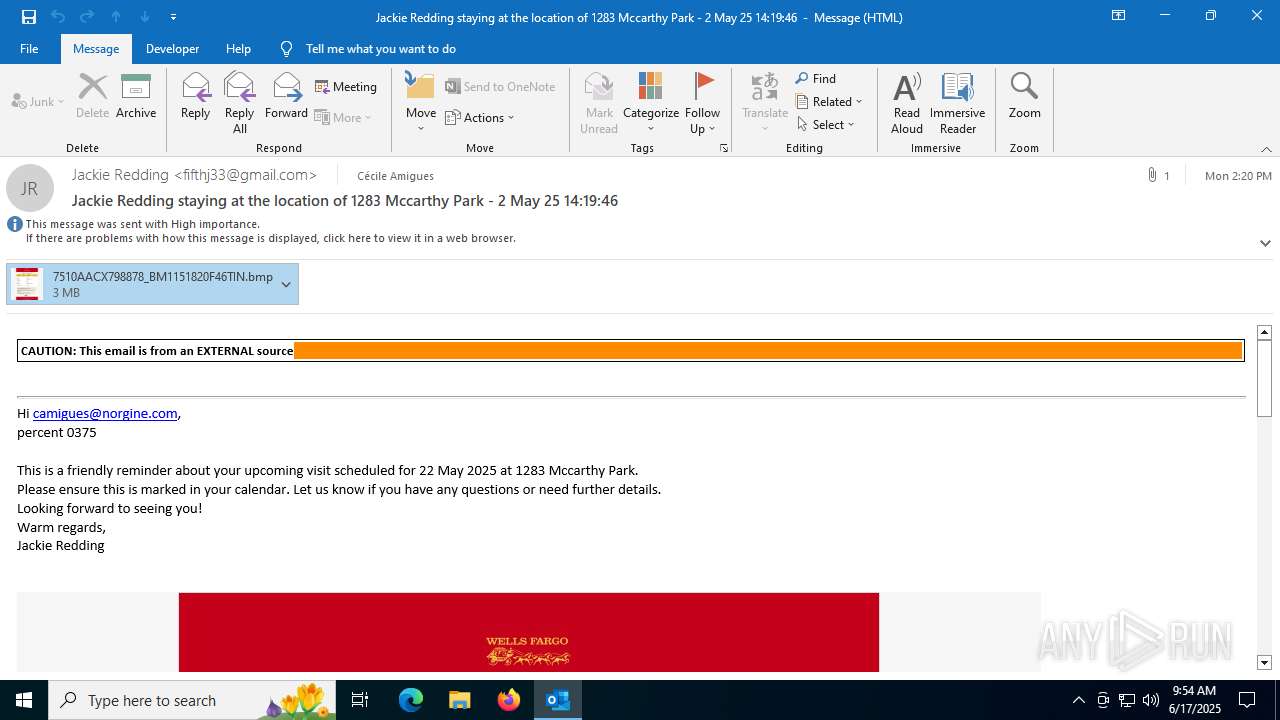Click the taskbar clock showing 9:54 AM

pyautogui.click(x=1195, y=700)
